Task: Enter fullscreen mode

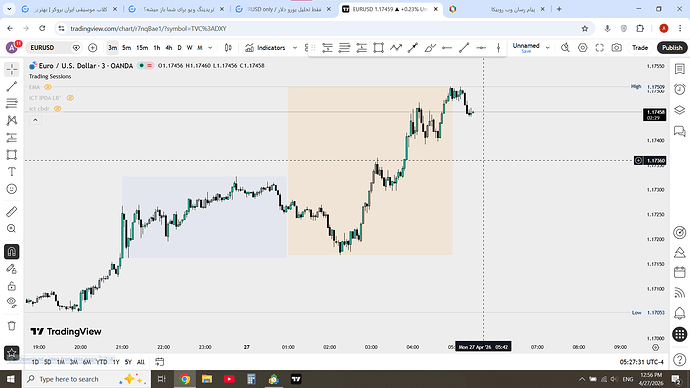Action: point(600,48)
